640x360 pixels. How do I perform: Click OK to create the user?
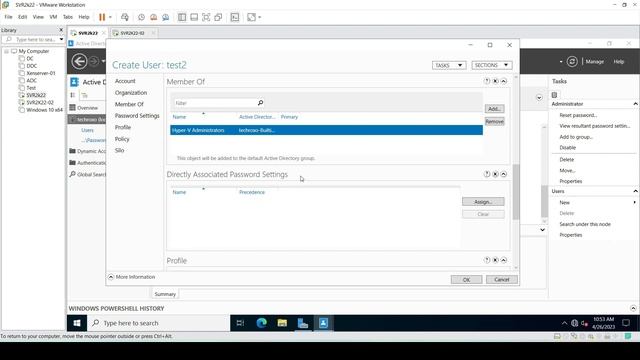(x=467, y=280)
